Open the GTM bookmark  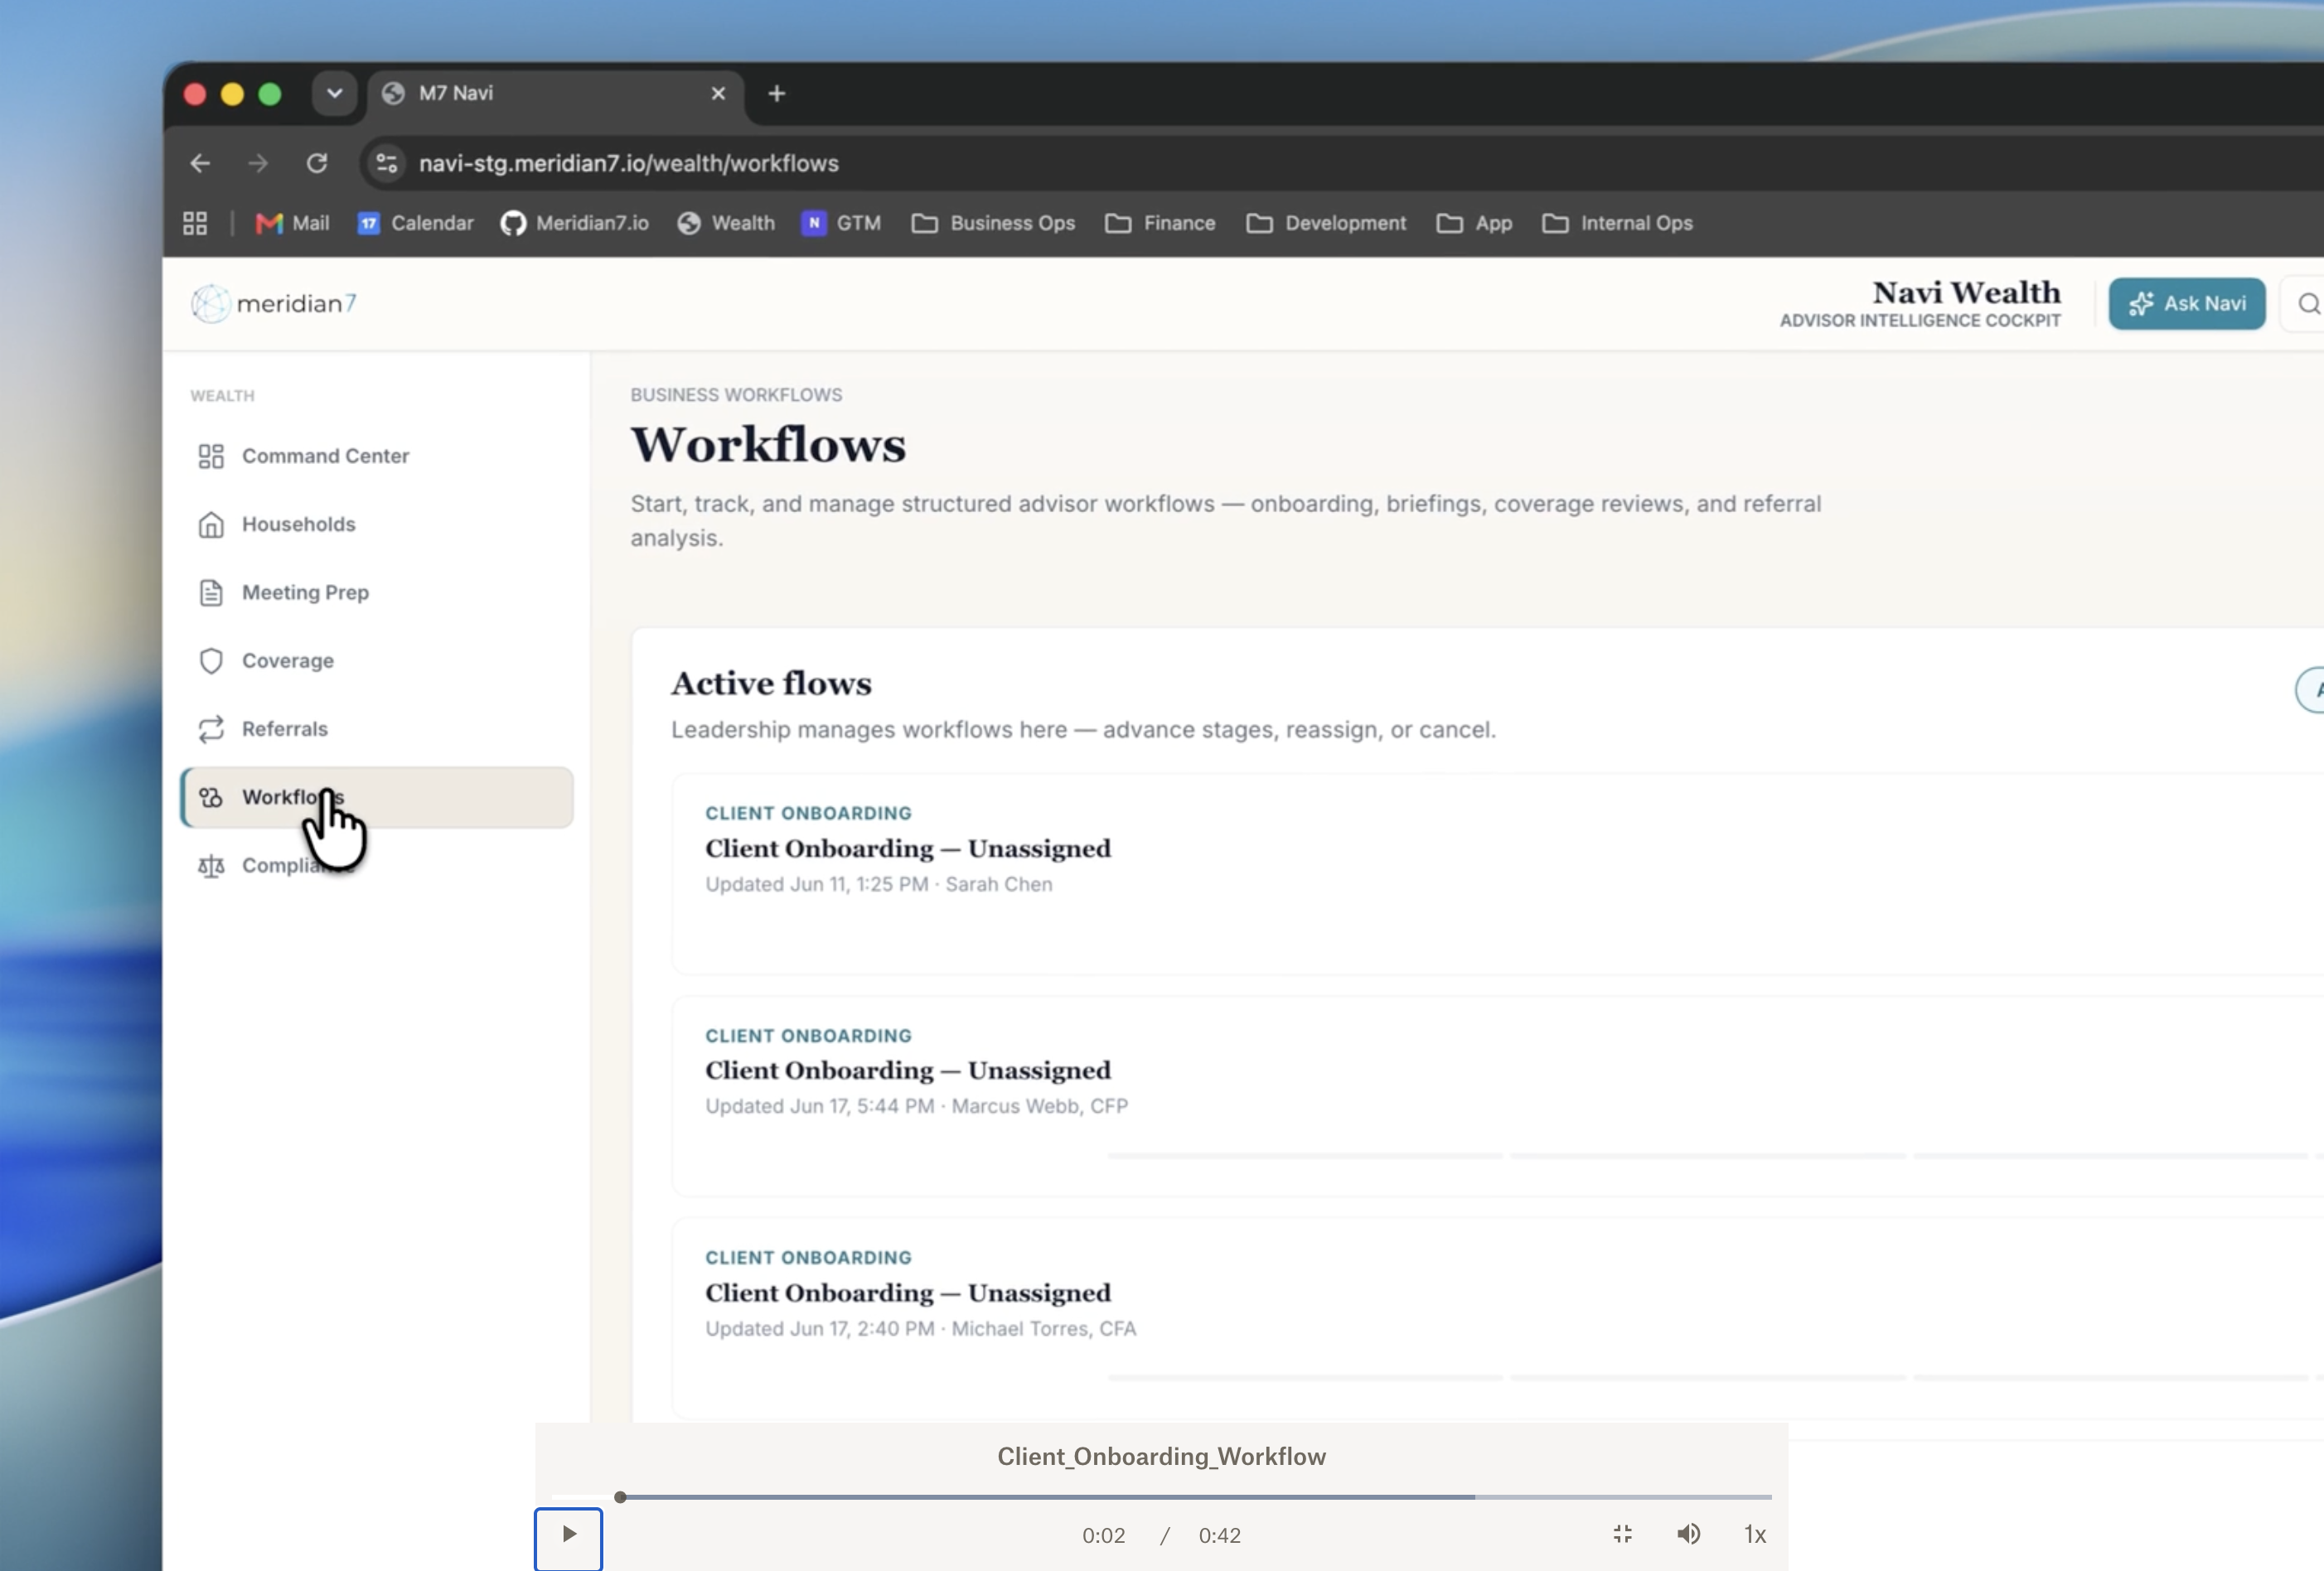[x=841, y=223]
